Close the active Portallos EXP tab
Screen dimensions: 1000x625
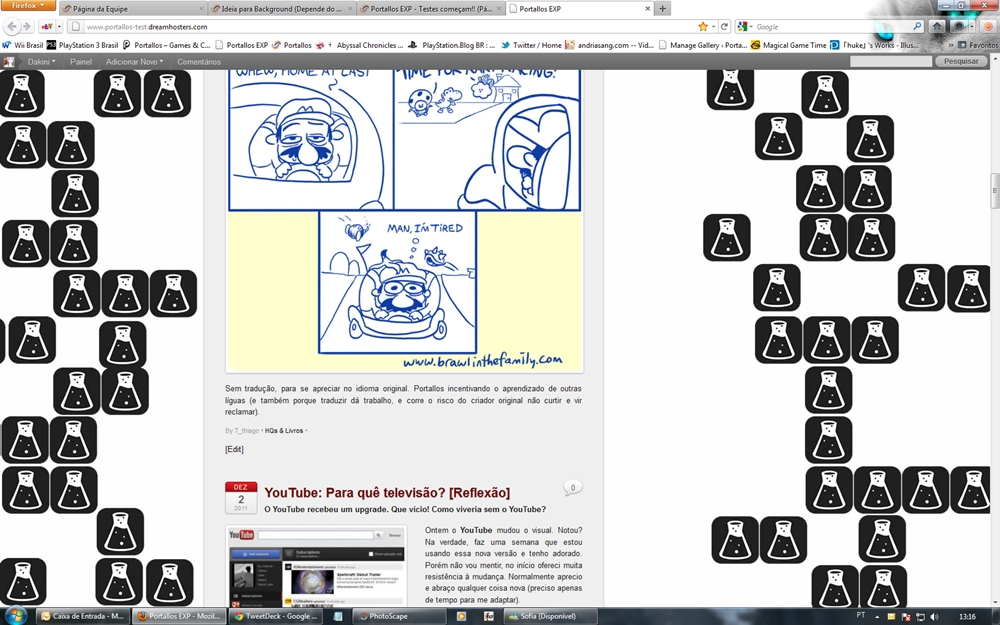coord(647,9)
